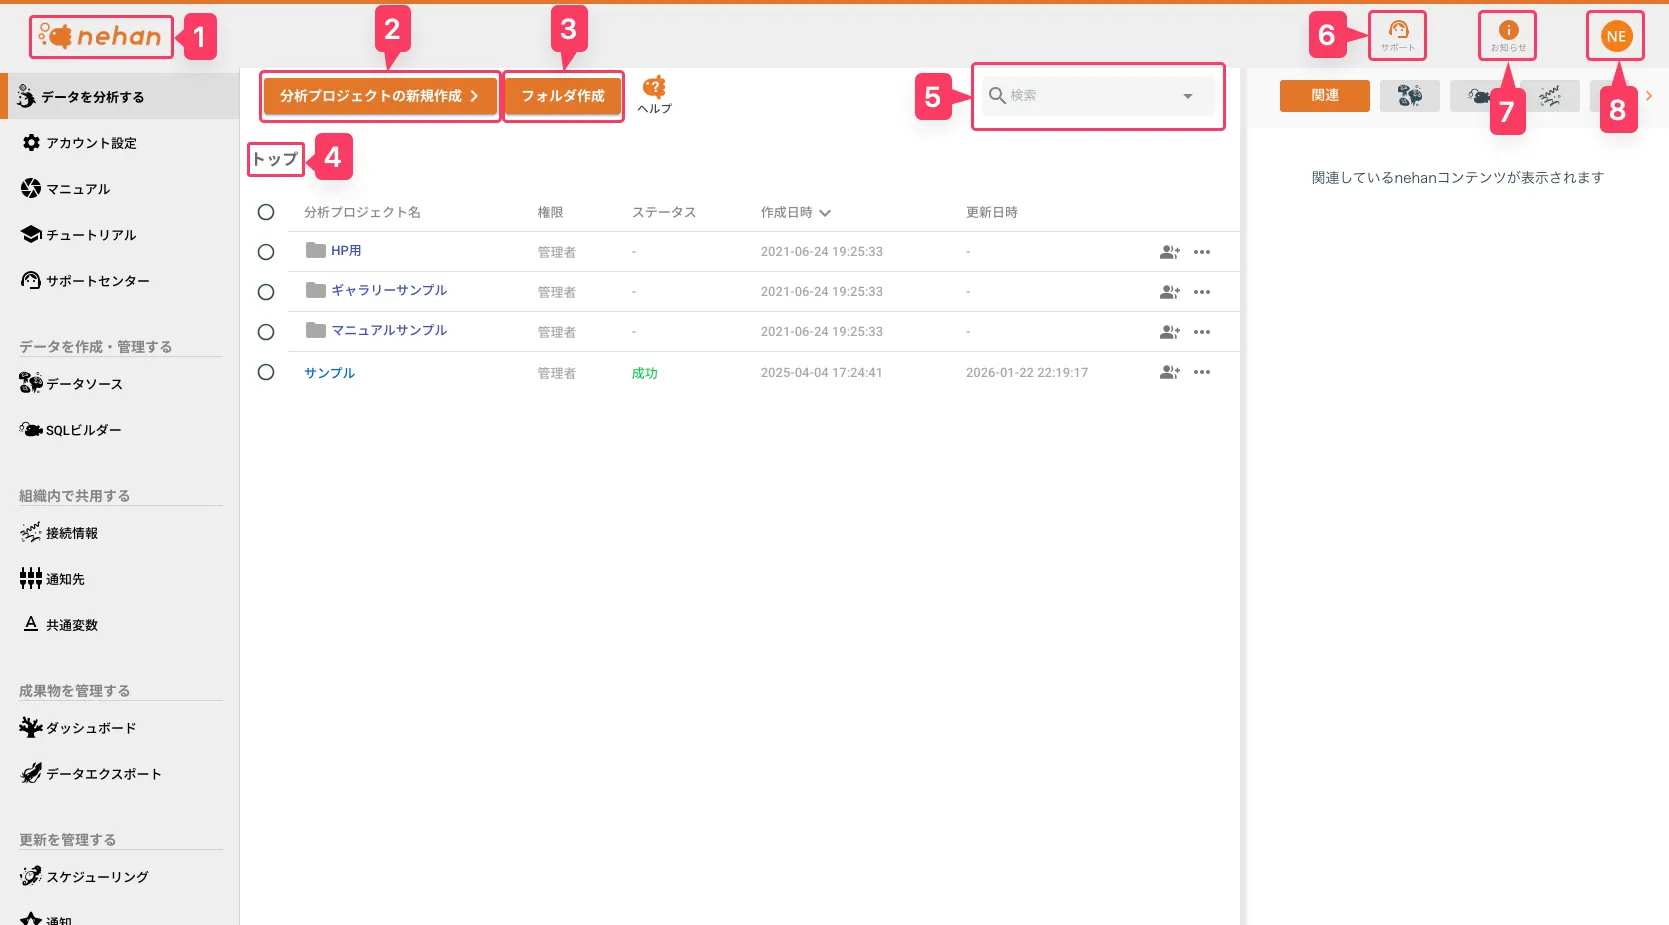This screenshot has height=925, width=1669.
Task: Click the nehan logo
Action: point(101,37)
